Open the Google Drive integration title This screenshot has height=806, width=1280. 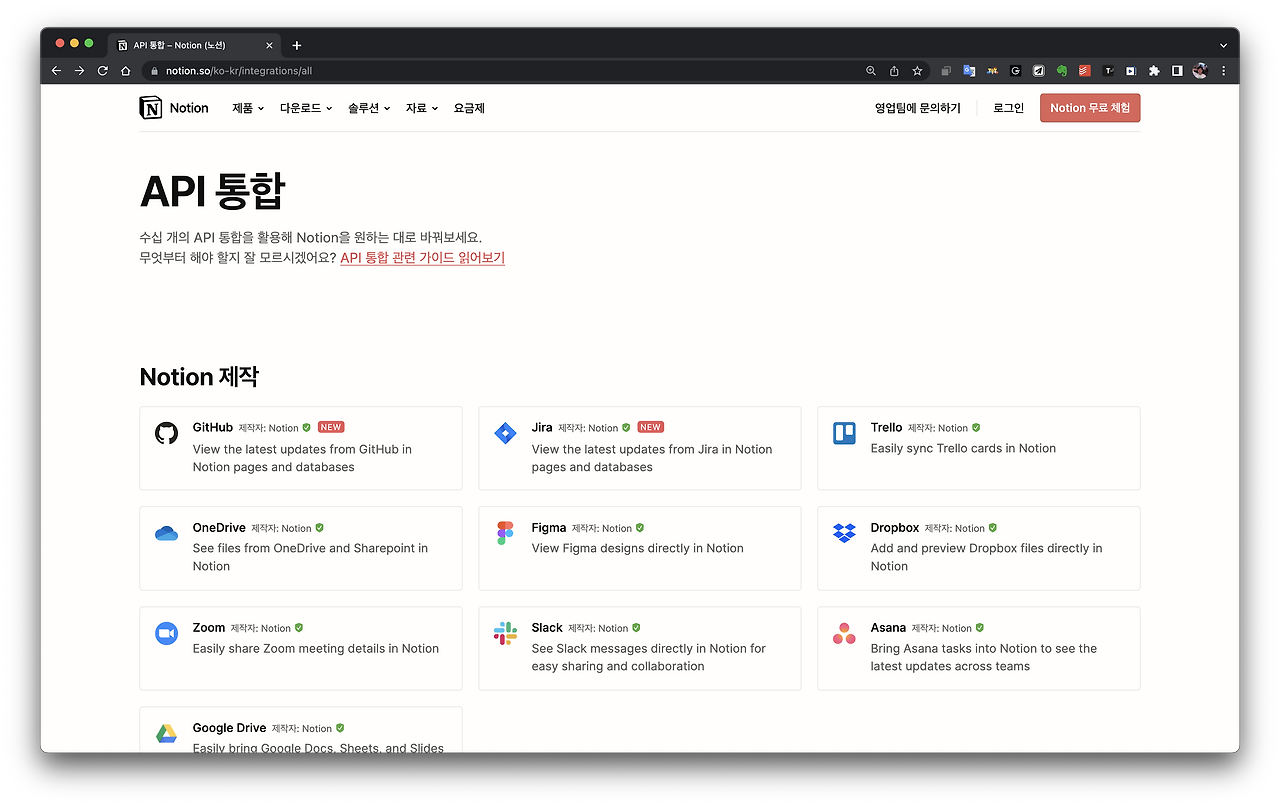coord(229,727)
